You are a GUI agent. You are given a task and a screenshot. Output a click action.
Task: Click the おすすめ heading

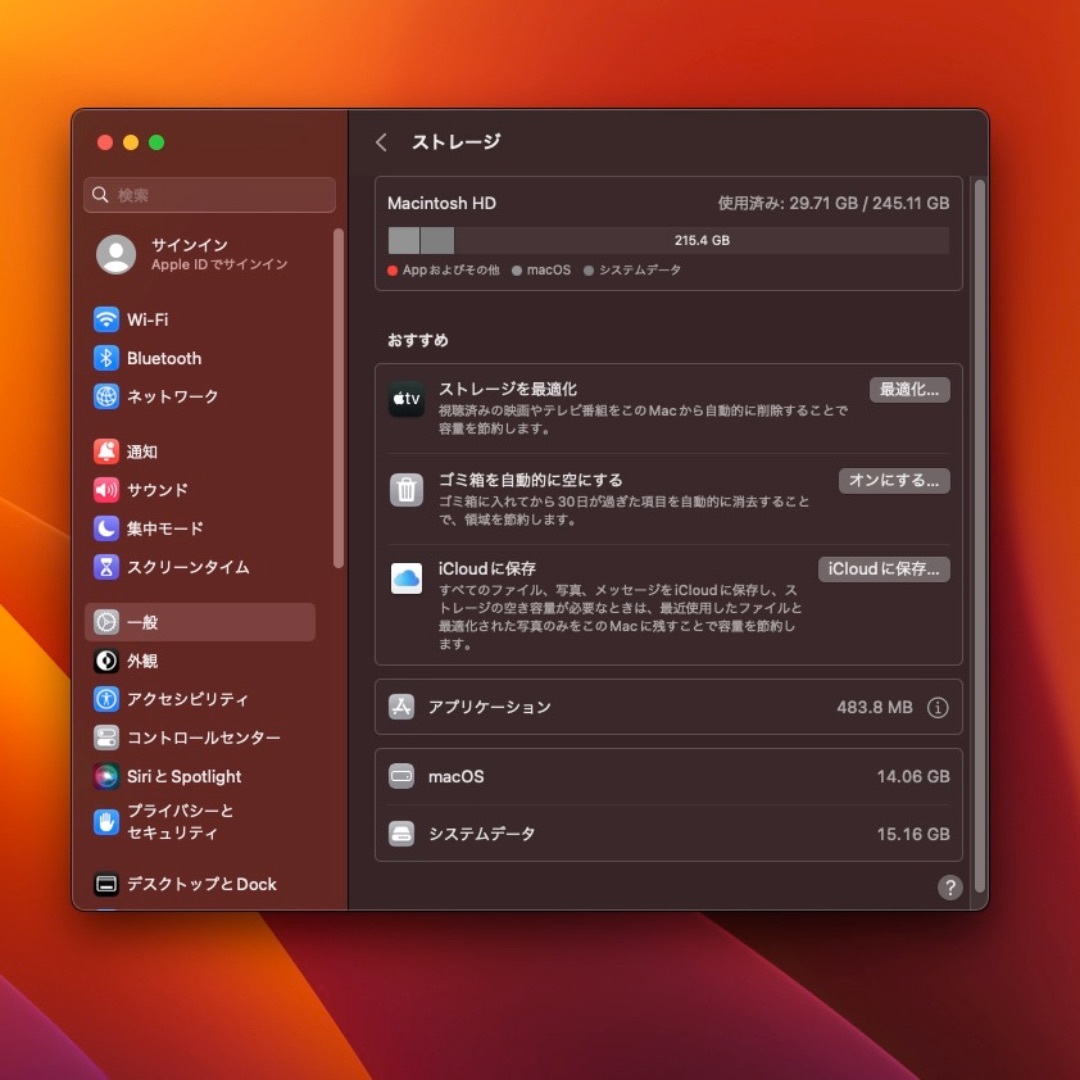pos(418,340)
